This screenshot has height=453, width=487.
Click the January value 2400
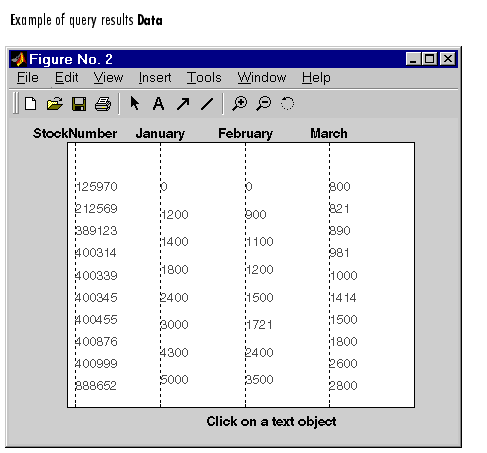[x=174, y=297]
